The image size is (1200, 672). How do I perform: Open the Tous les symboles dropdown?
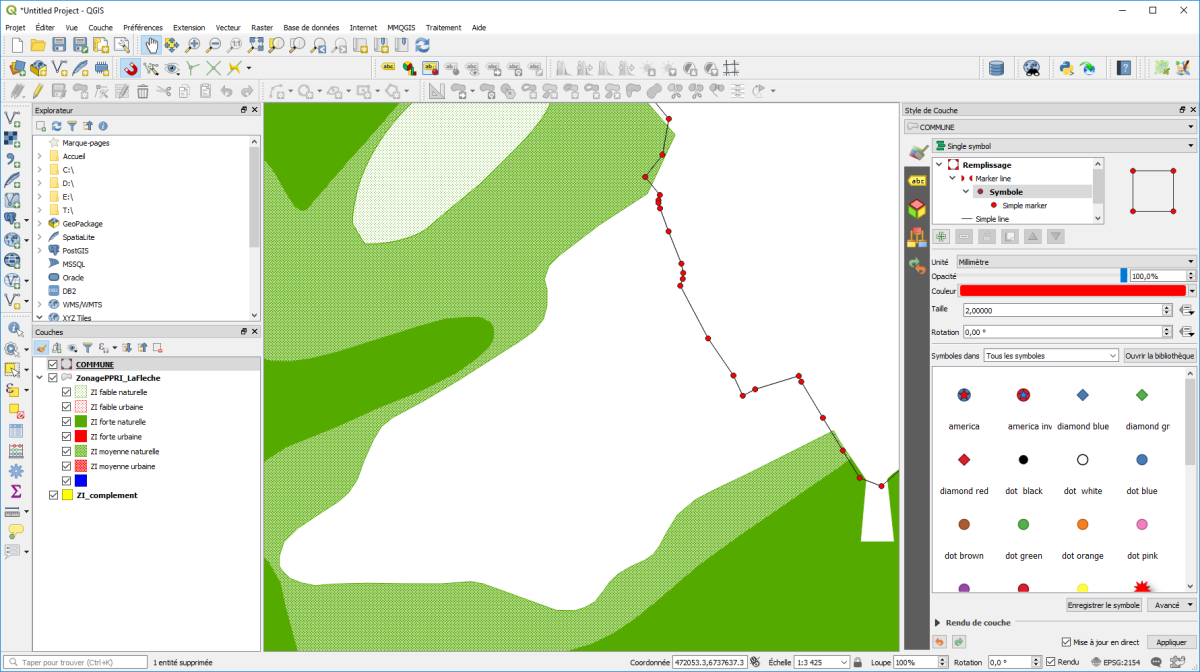coord(1051,355)
